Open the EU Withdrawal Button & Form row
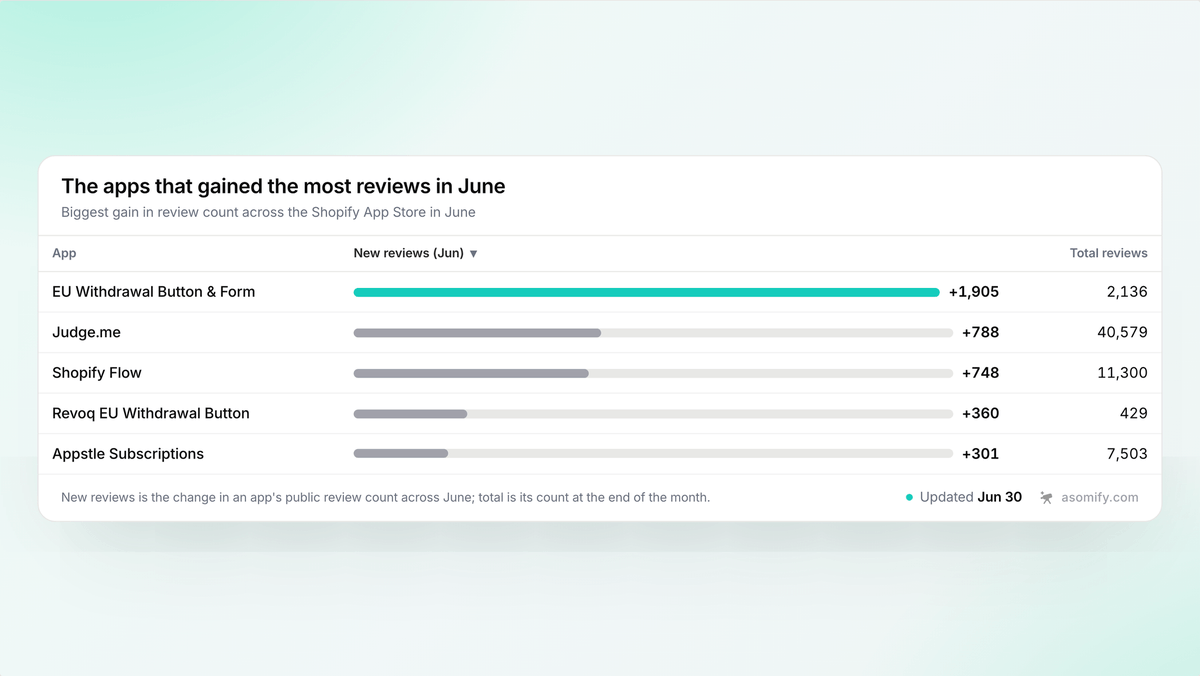The image size is (1200, 676). coord(600,292)
